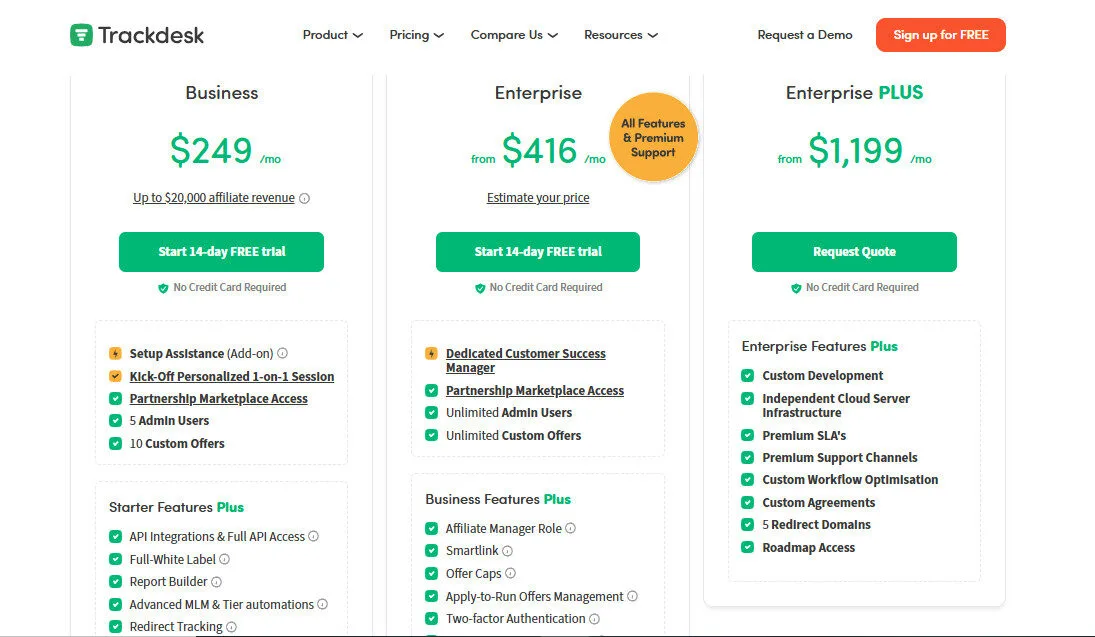Viewport: 1095px width, 637px height.
Task: Click the green checkmark next to Custom Development
Action: point(748,375)
